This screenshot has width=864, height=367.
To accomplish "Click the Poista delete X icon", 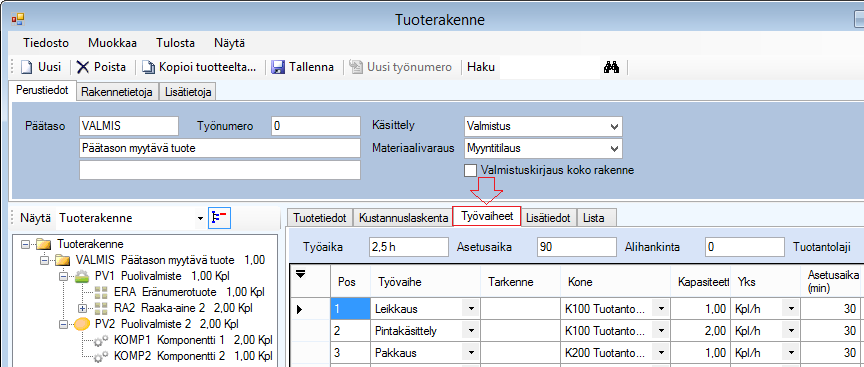I will (83, 67).
